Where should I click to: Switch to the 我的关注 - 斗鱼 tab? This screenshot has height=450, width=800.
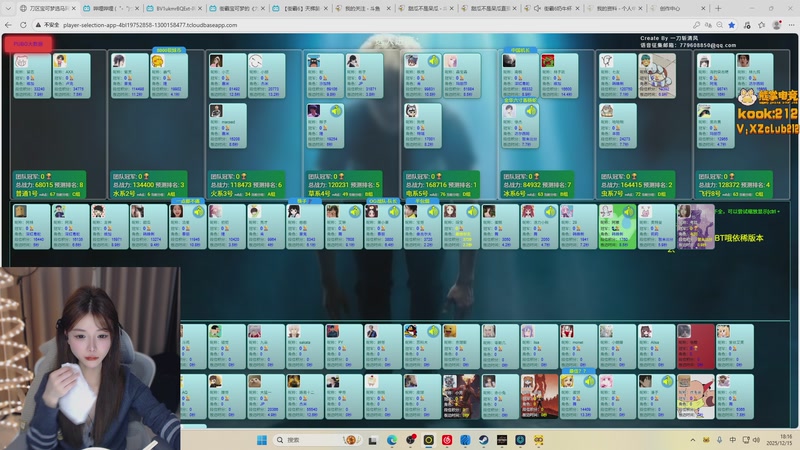pos(362,8)
